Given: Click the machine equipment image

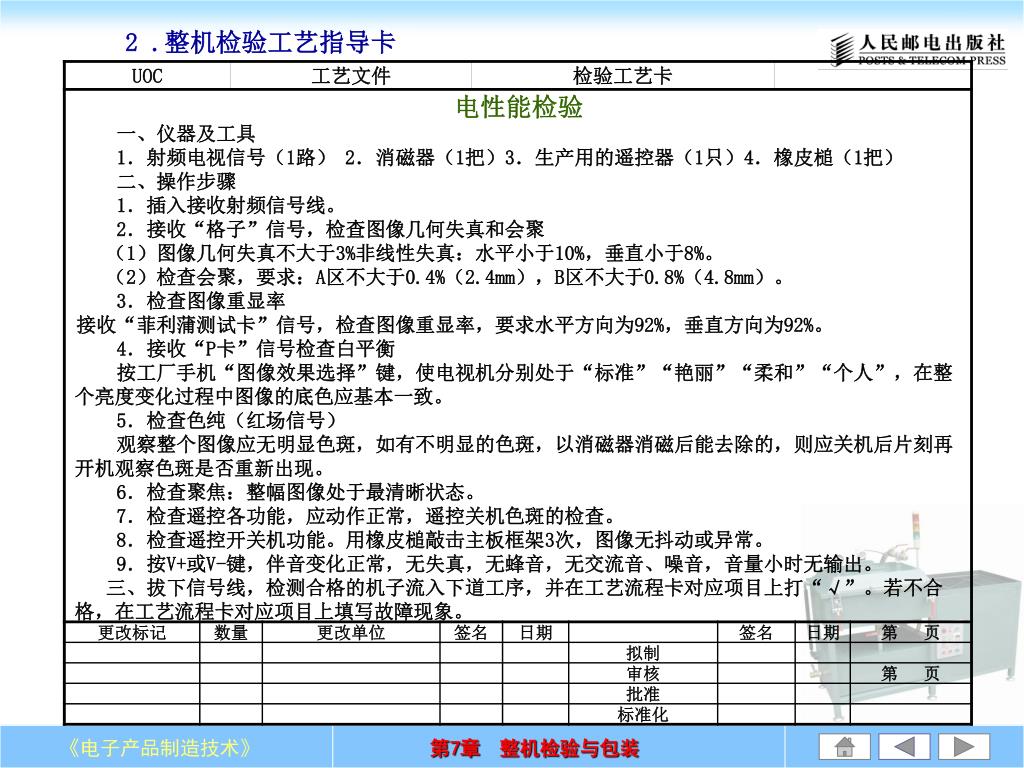Looking at the screenshot, I should point(911,614).
